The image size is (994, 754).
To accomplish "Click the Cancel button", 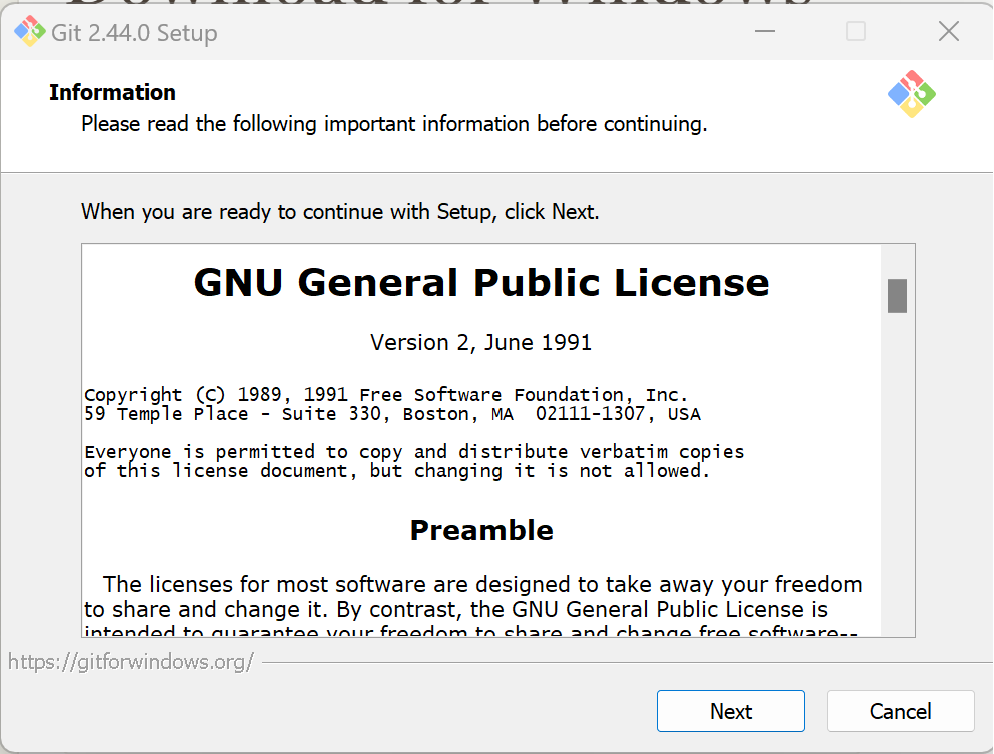I will pyautogui.click(x=900, y=711).
